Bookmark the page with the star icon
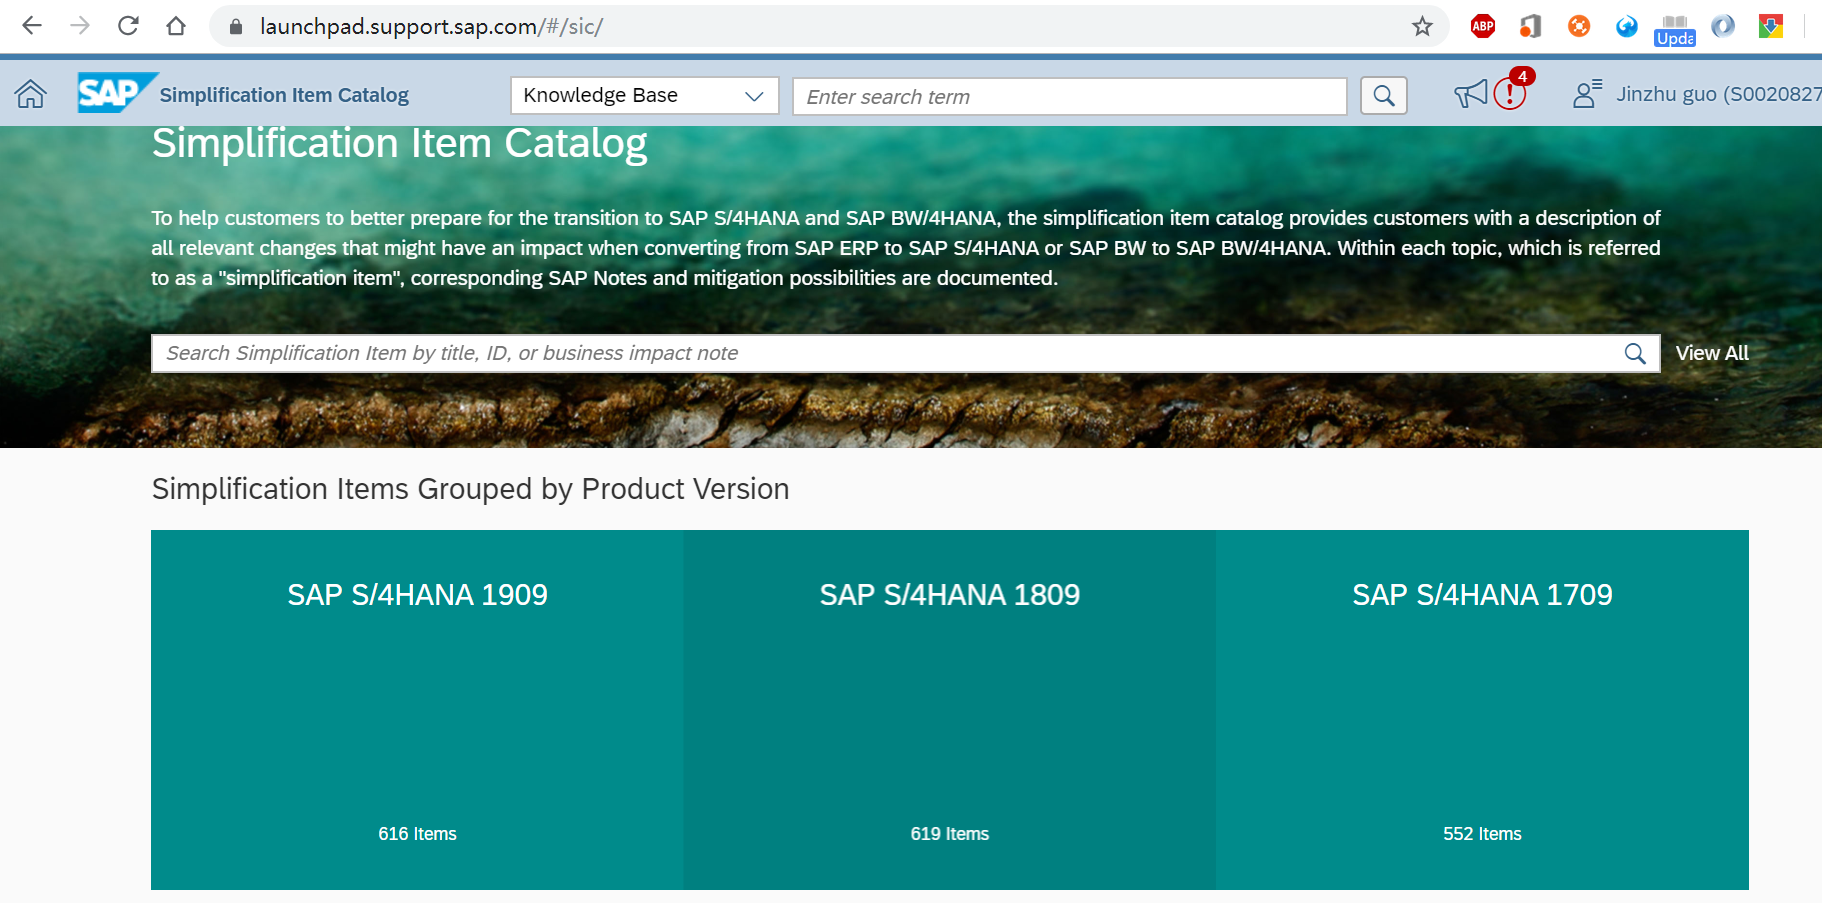 (x=1421, y=26)
